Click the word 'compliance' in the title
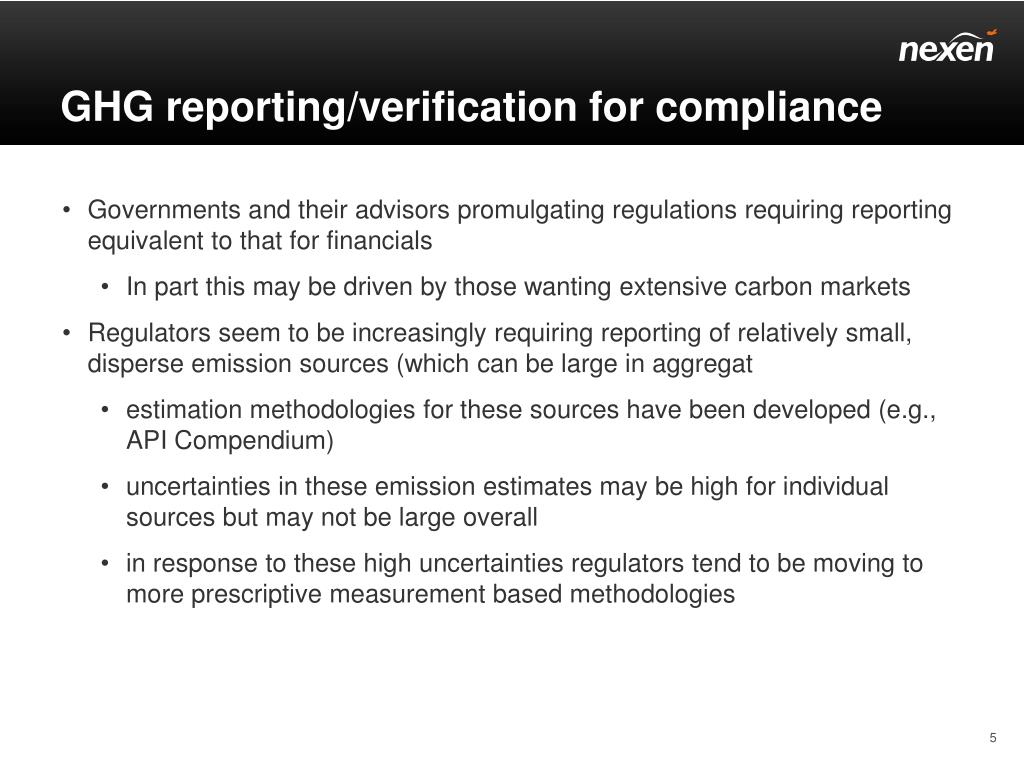This screenshot has width=1024, height=768. pos(769,108)
